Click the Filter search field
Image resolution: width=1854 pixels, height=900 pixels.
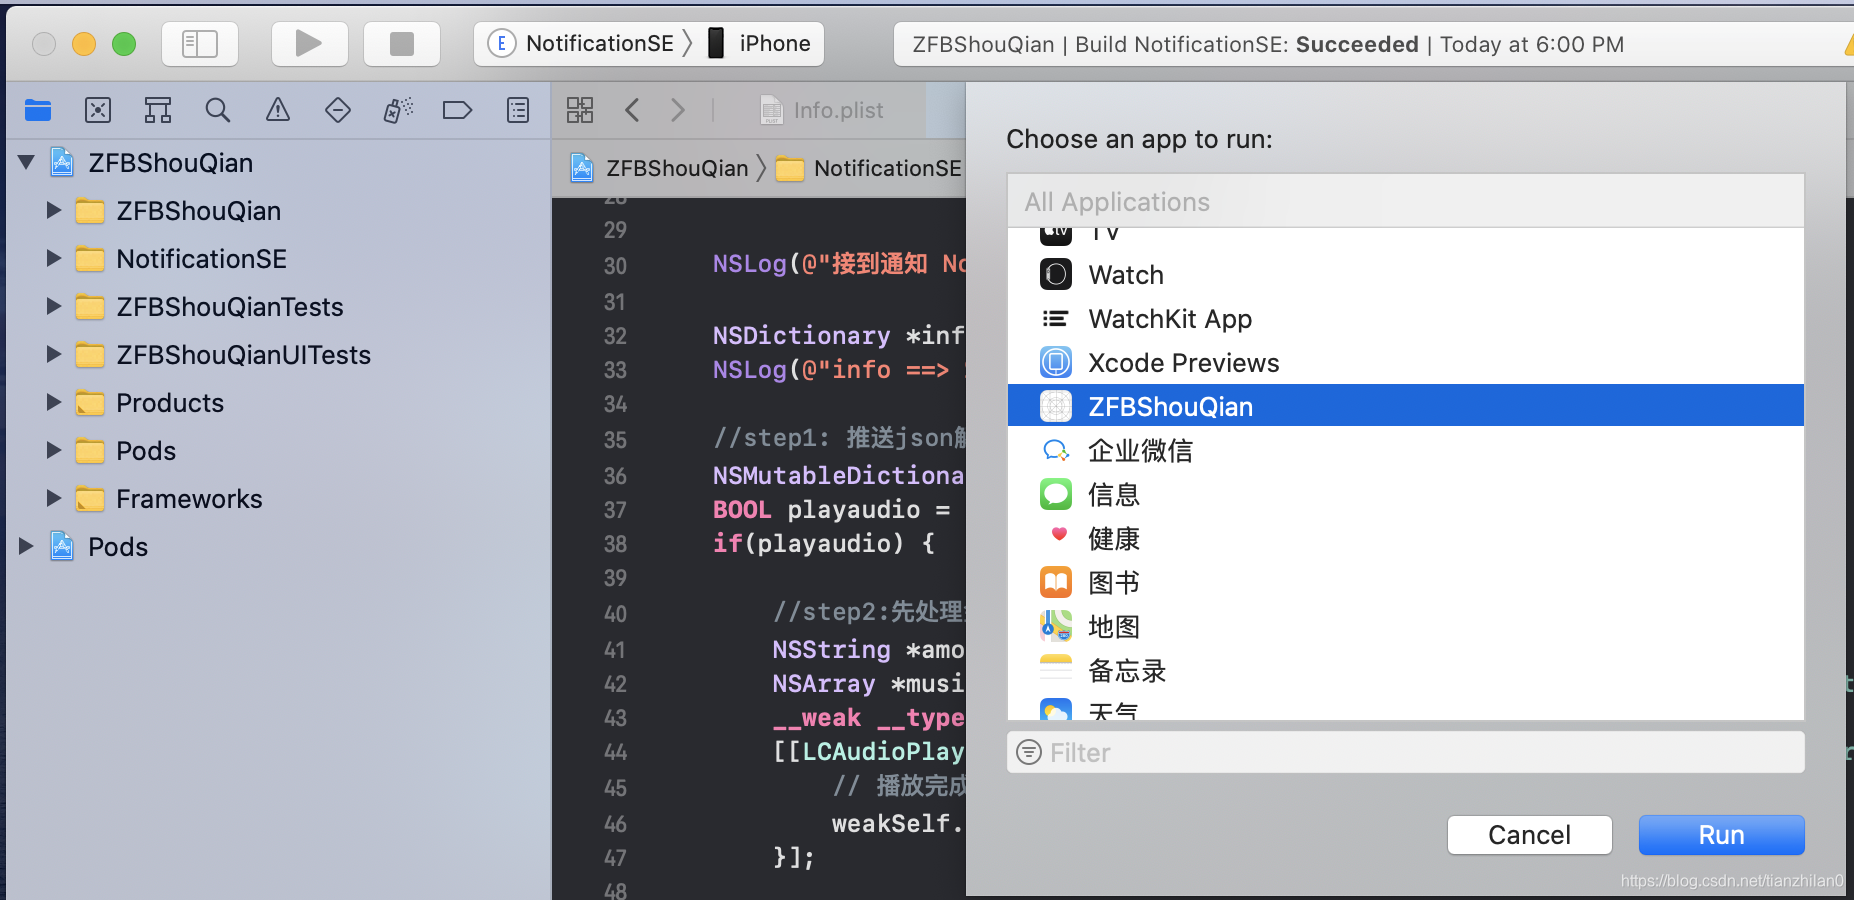coord(1406,752)
